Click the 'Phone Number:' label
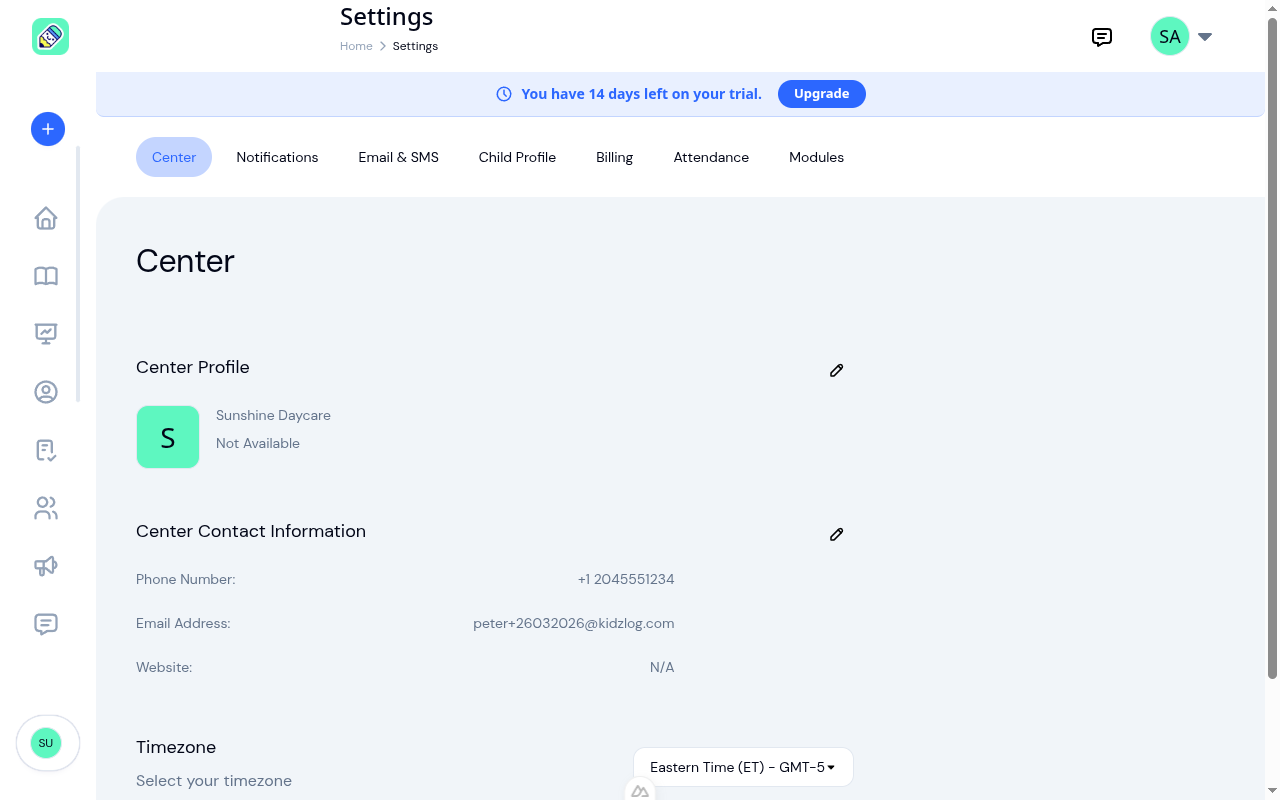The width and height of the screenshot is (1280, 800). 186,579
